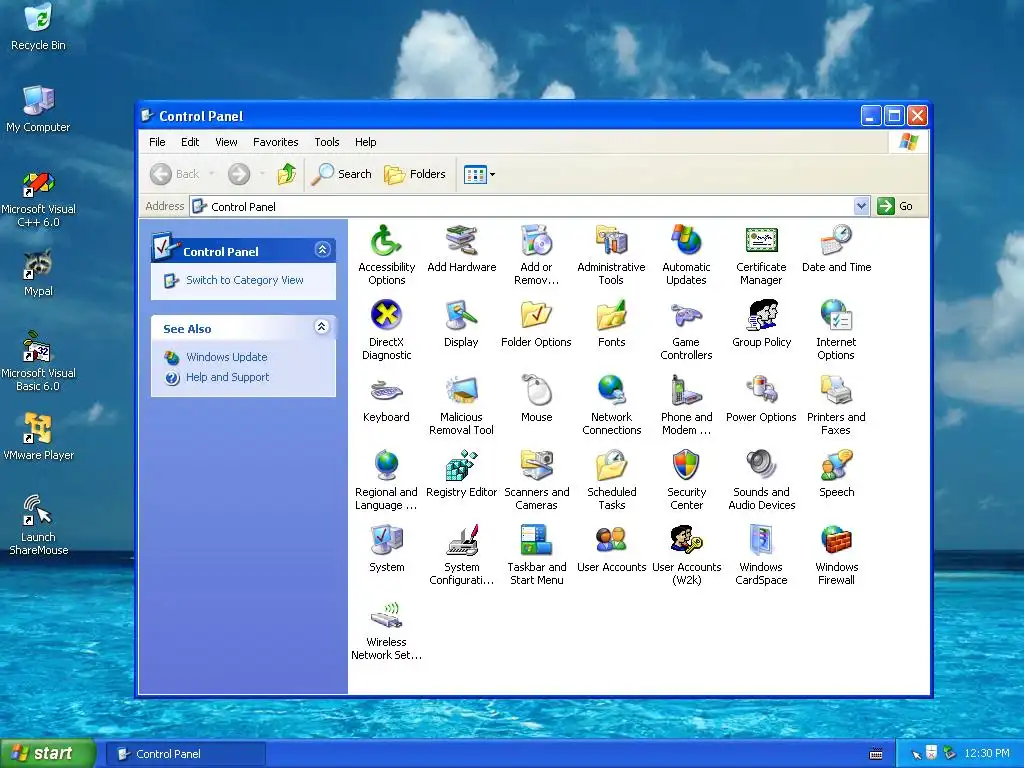This screenshot has height=768, width=1024.
Task: Click the Go button
Action: click(x=895, y=206)
